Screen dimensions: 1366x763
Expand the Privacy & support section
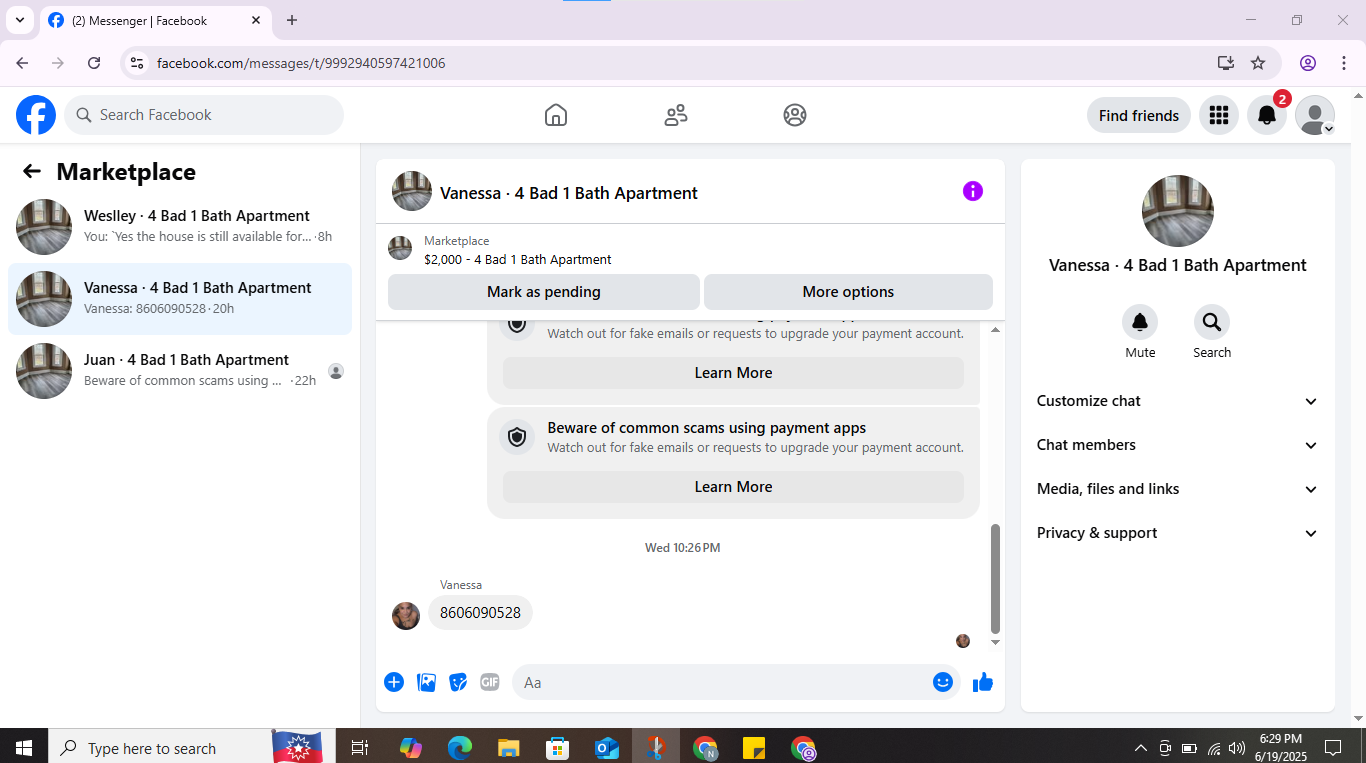pos(1178,533)
